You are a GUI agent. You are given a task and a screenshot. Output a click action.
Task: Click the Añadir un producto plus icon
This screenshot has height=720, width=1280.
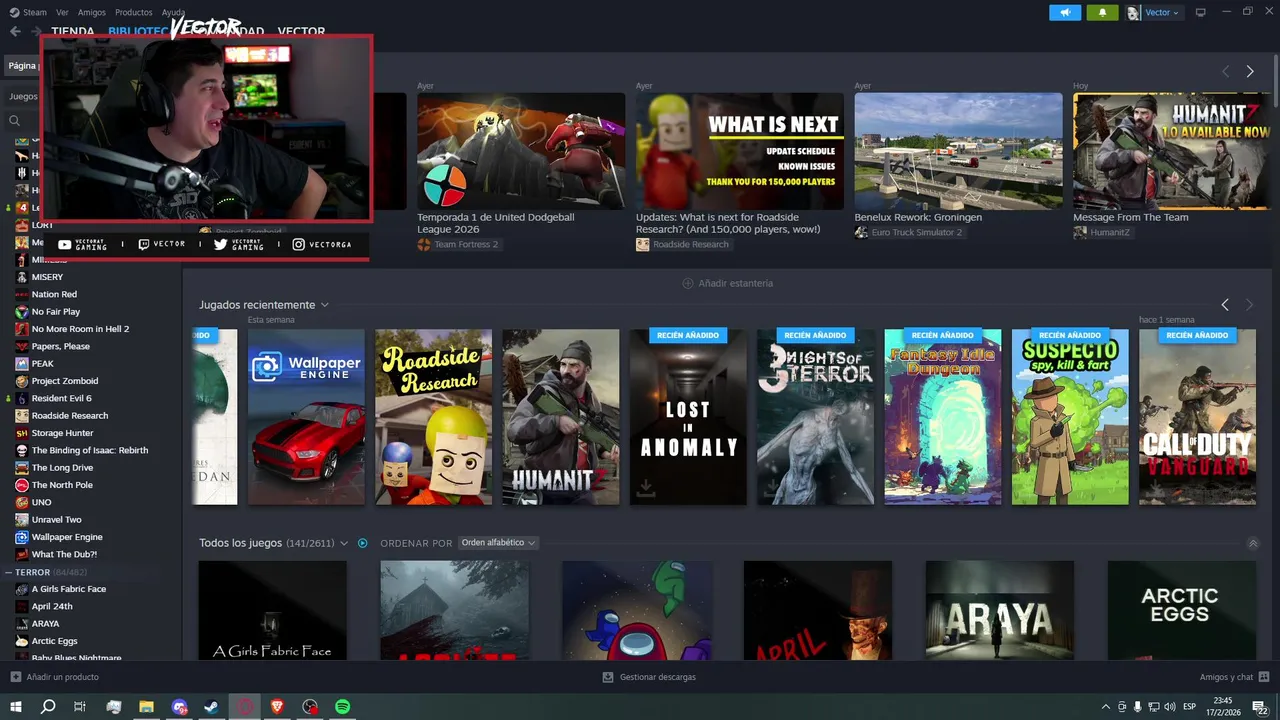(15, 677)
